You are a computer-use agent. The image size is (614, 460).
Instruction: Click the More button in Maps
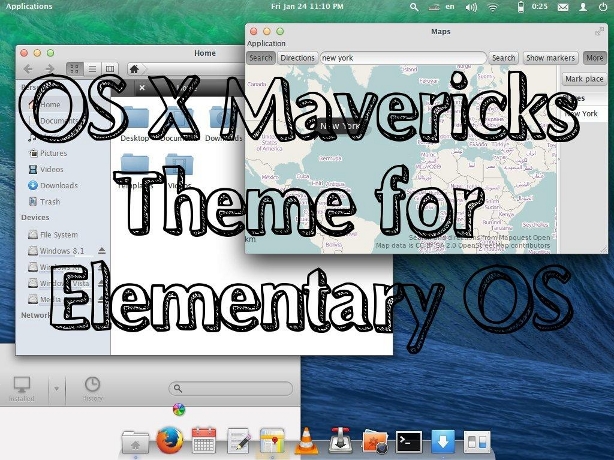click(x=595, y=58)
